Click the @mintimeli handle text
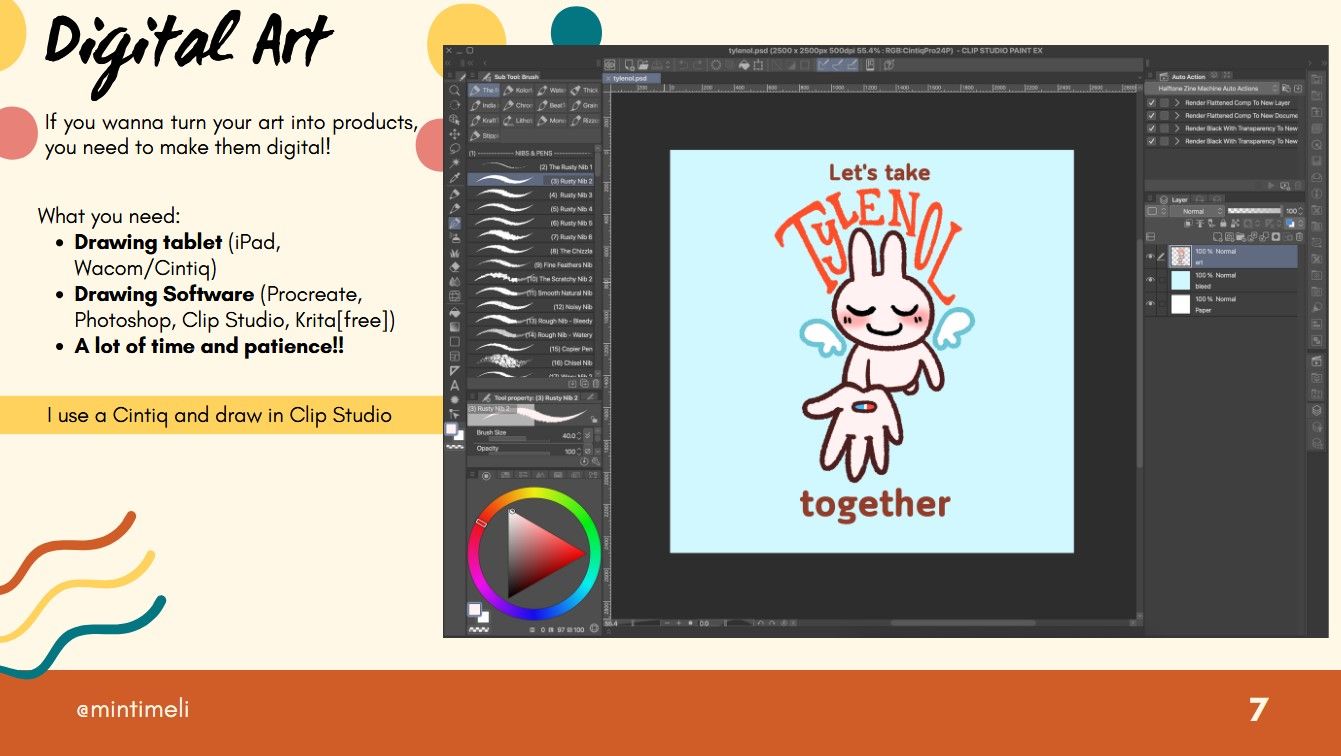This screenshot has height=756, width=1341. point(133,710)
